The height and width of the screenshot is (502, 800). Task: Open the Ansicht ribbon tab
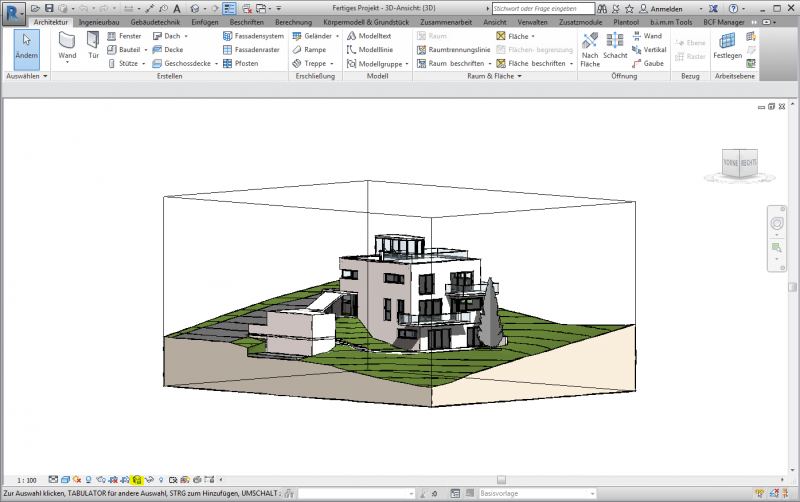494,21
